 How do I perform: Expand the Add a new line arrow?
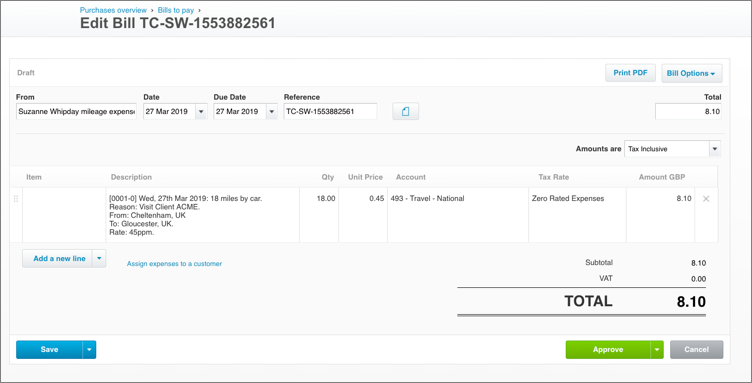pyautogui.click(x=99, y=258)
